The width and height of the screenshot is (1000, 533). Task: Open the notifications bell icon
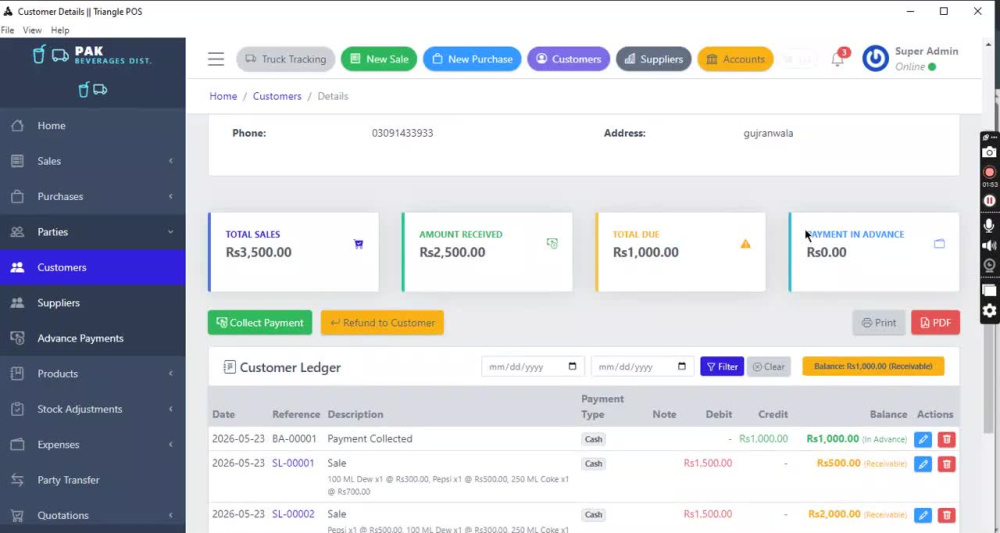pos(837,59)
